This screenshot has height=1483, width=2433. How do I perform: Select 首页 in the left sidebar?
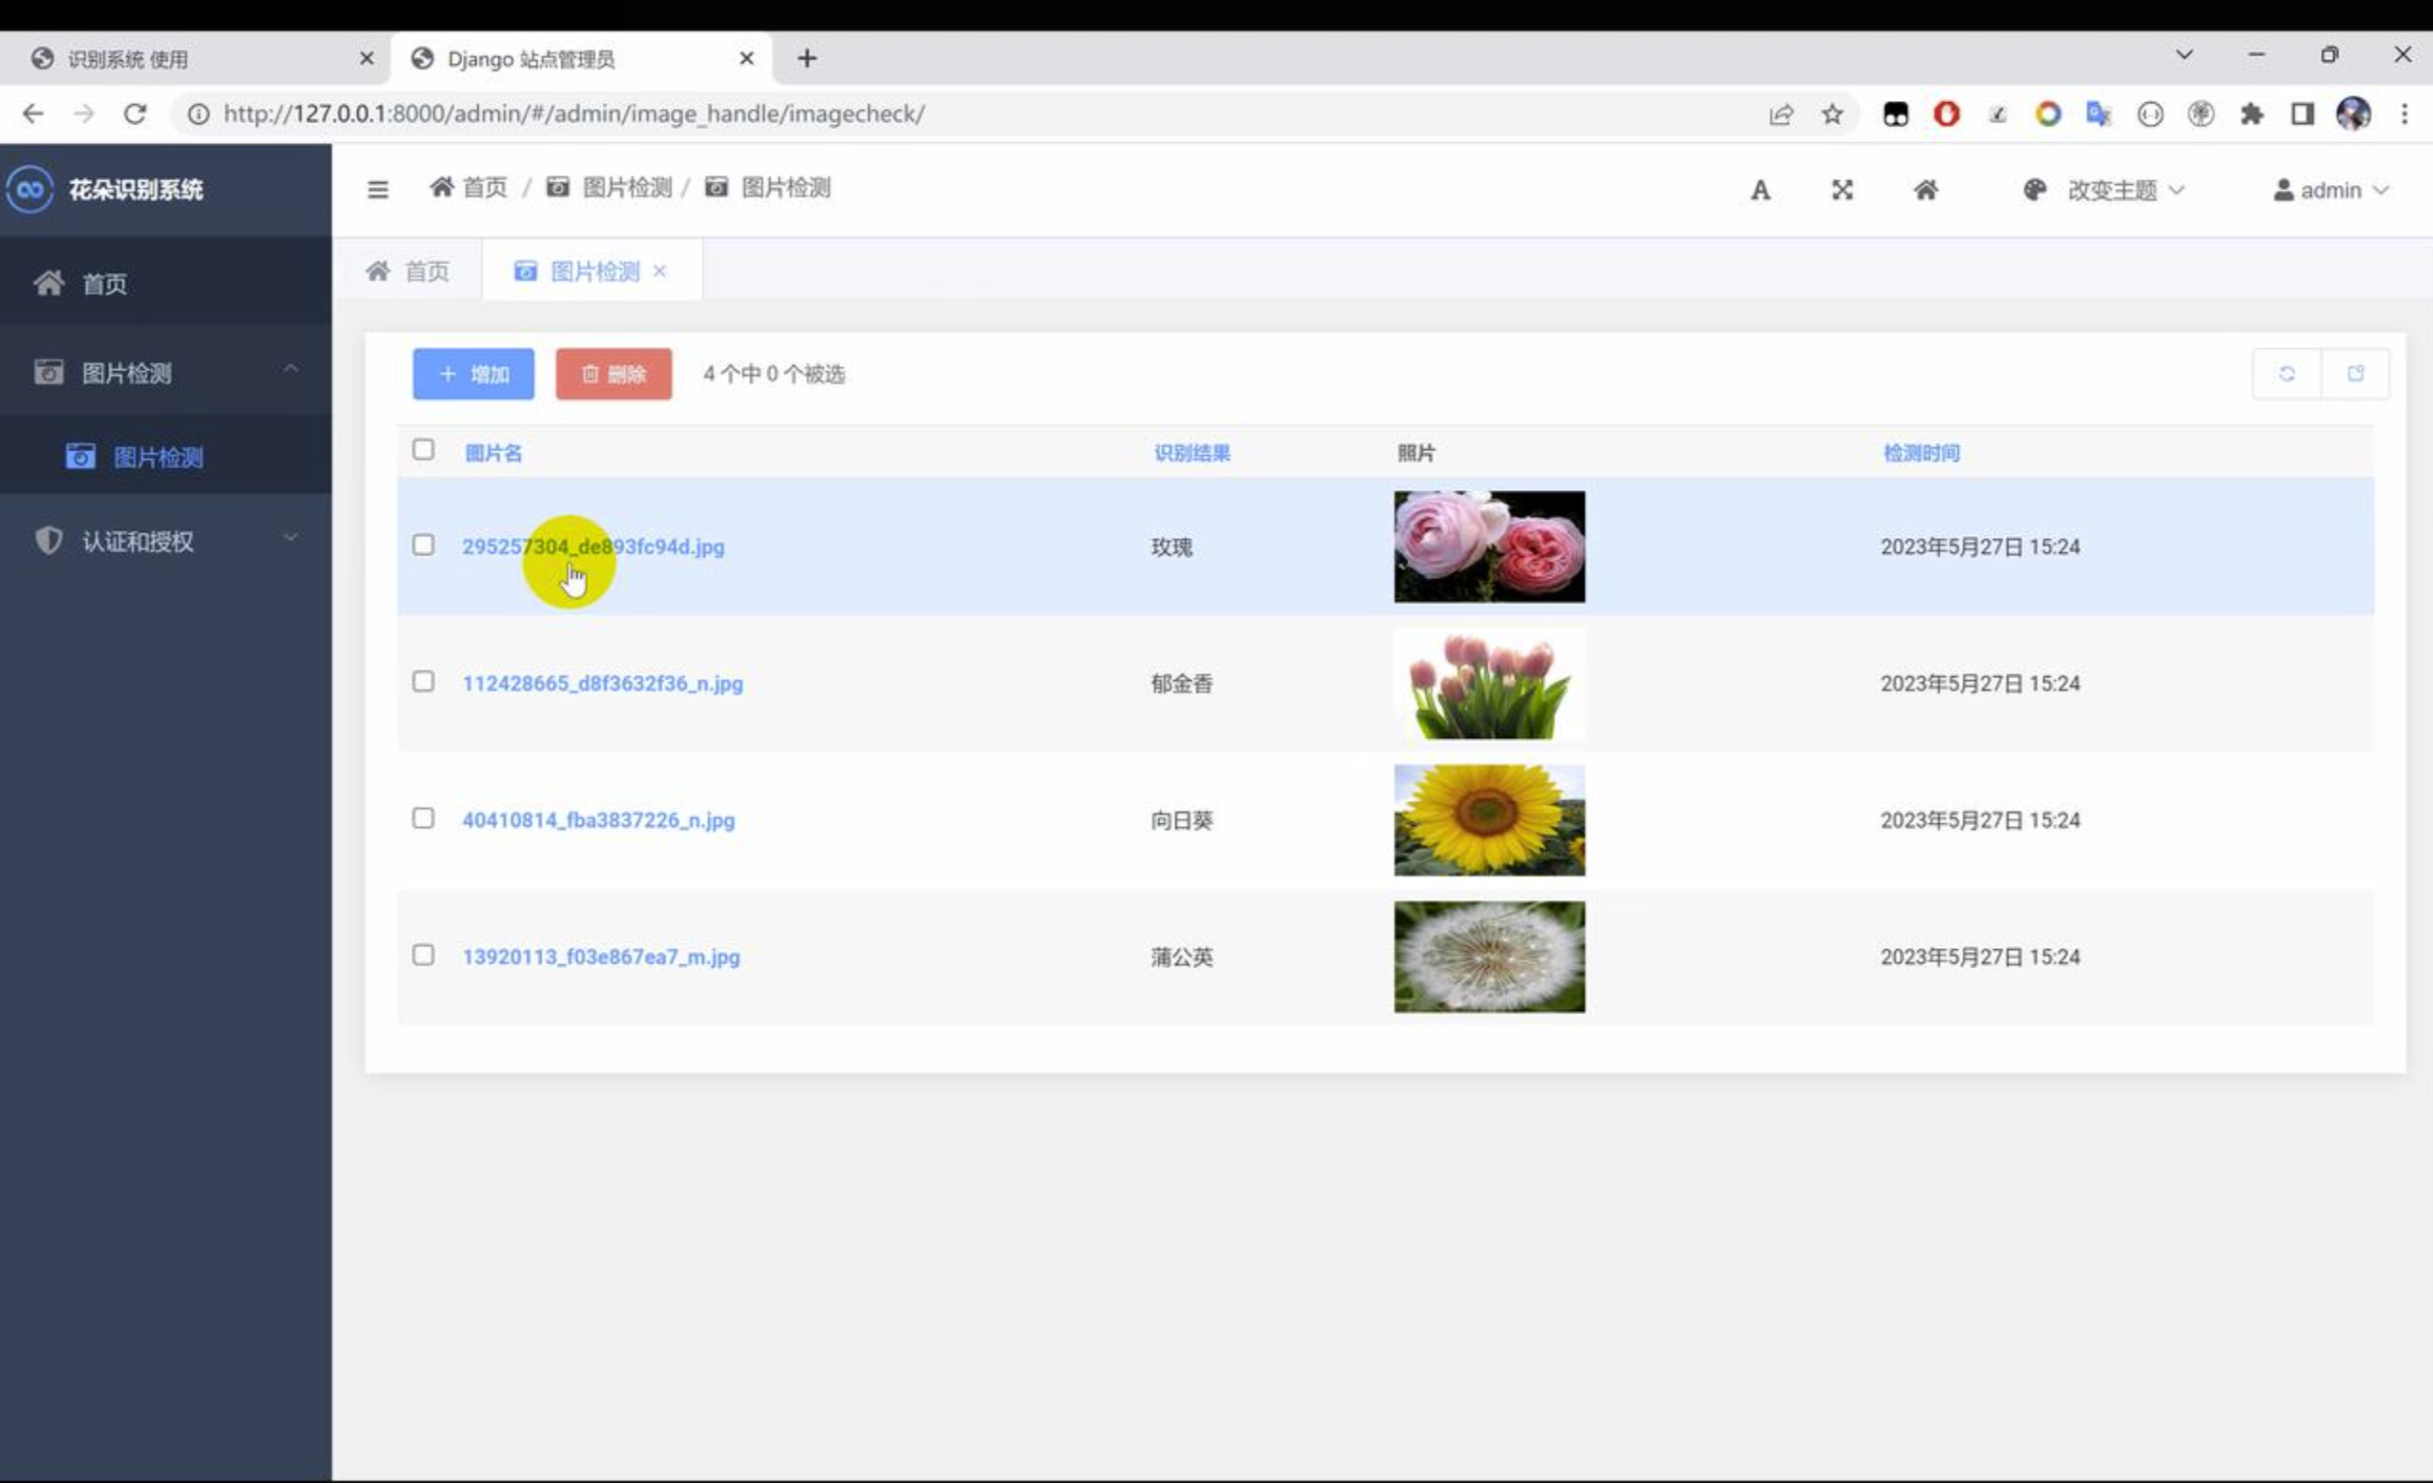pyautogui.click(x=104, y=284)
